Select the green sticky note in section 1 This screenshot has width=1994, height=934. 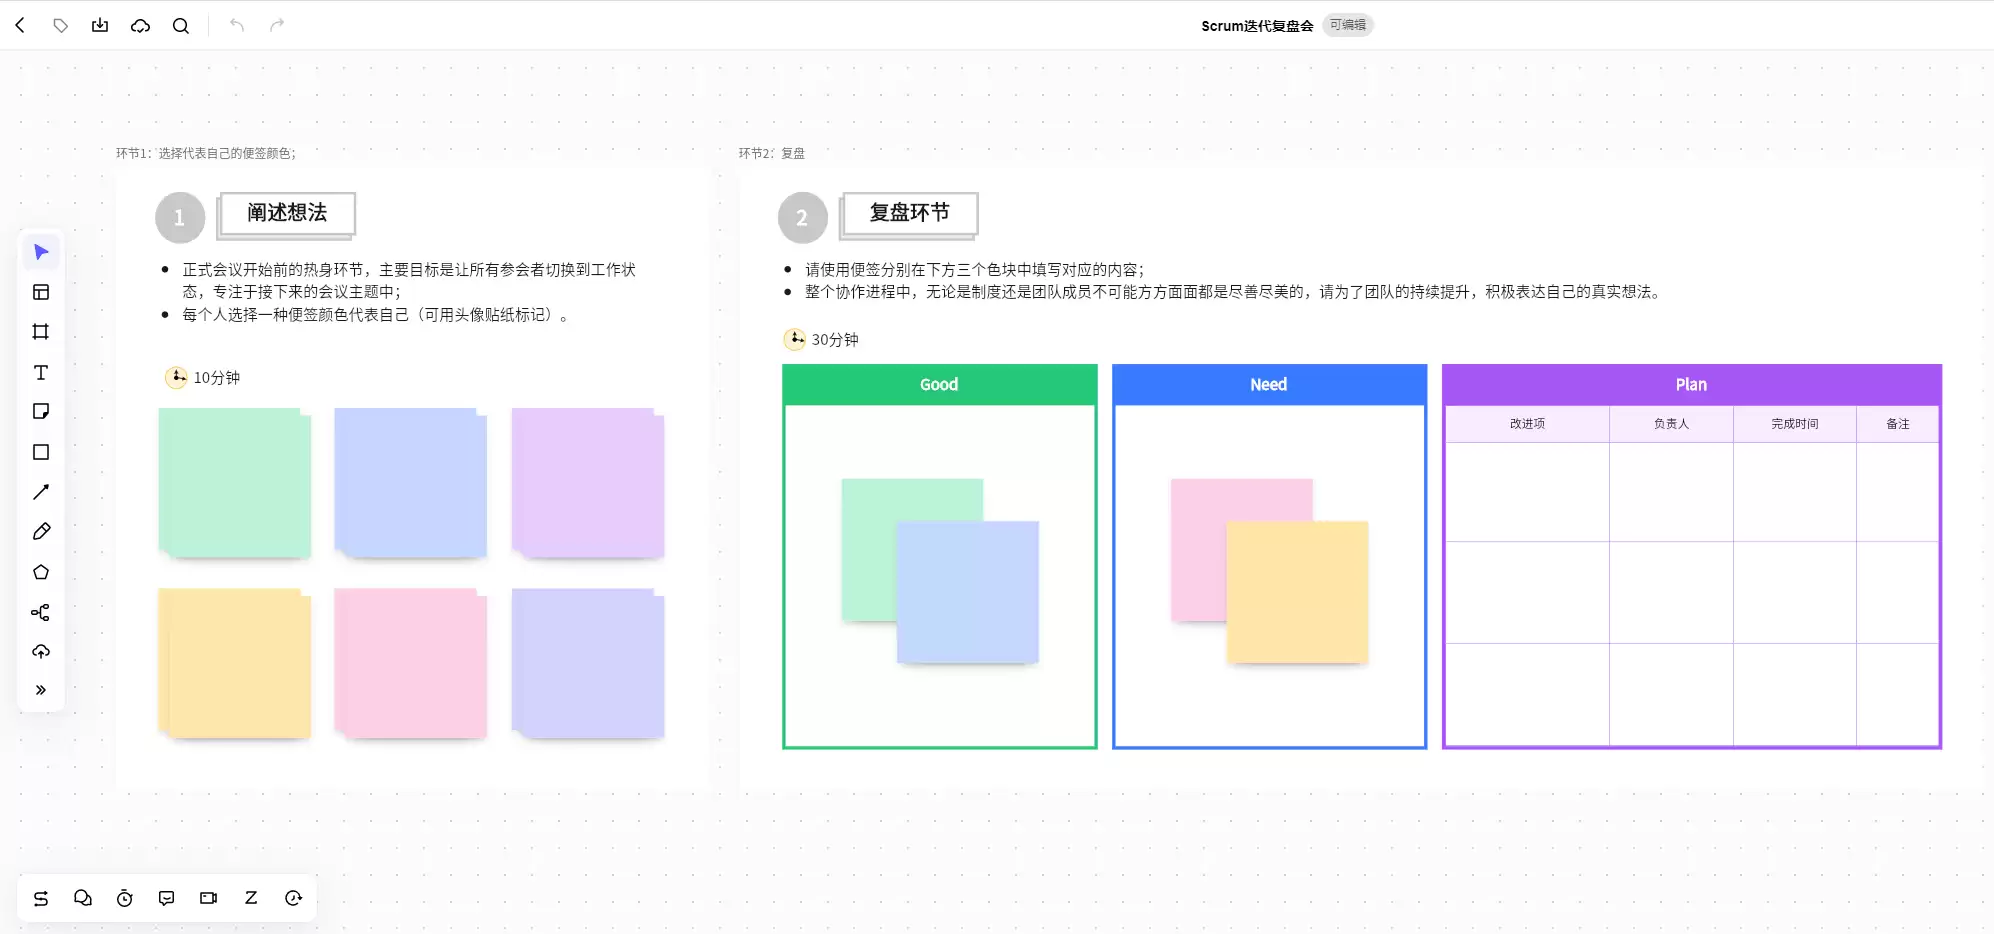[x=235, y=483]
